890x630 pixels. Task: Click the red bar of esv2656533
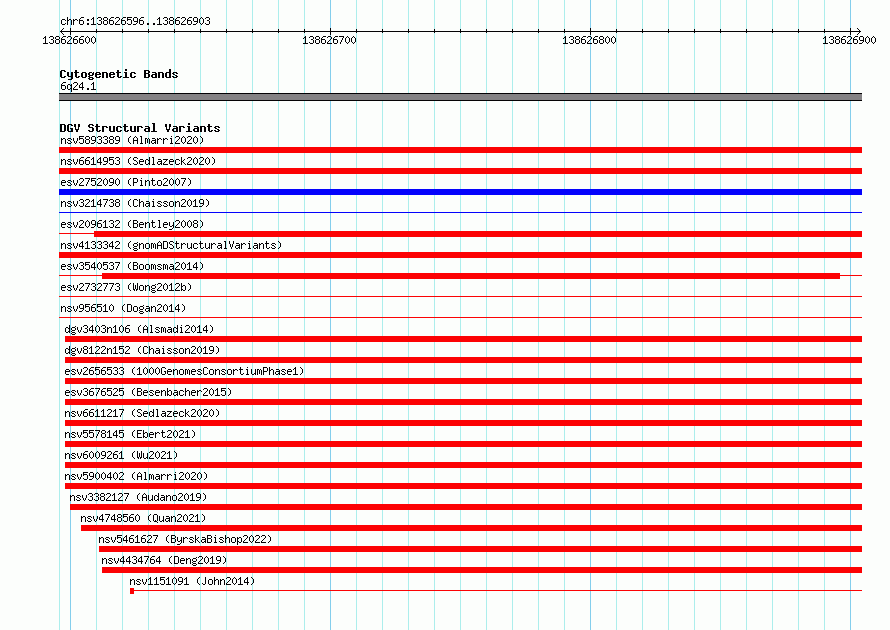(x=463, y=381)
